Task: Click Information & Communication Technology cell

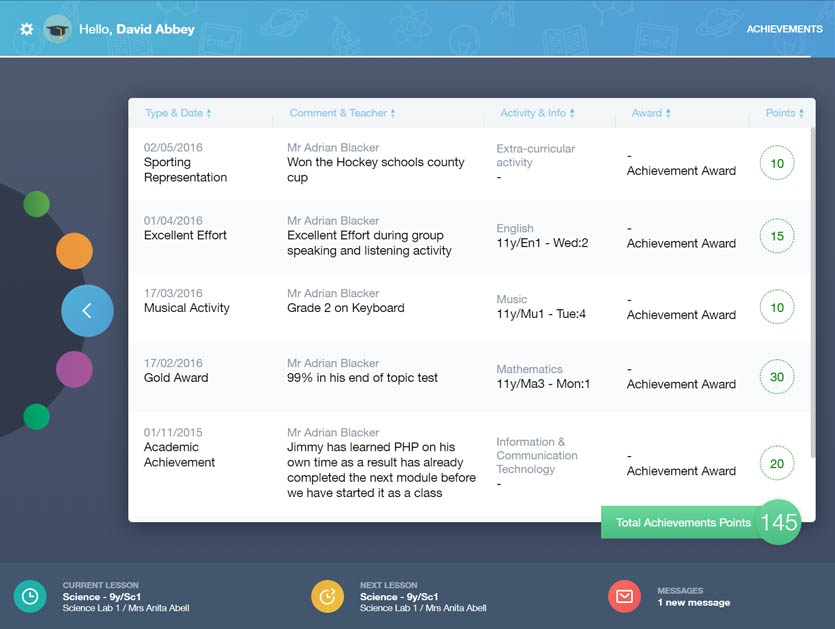Action: tap(537, 455)
